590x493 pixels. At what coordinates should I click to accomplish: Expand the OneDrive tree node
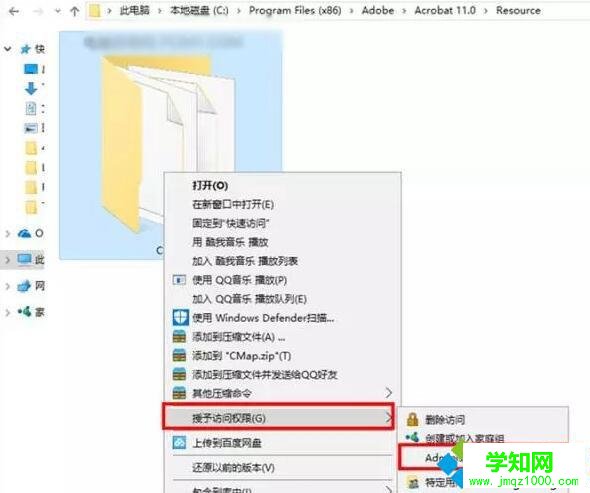[8, 234]
